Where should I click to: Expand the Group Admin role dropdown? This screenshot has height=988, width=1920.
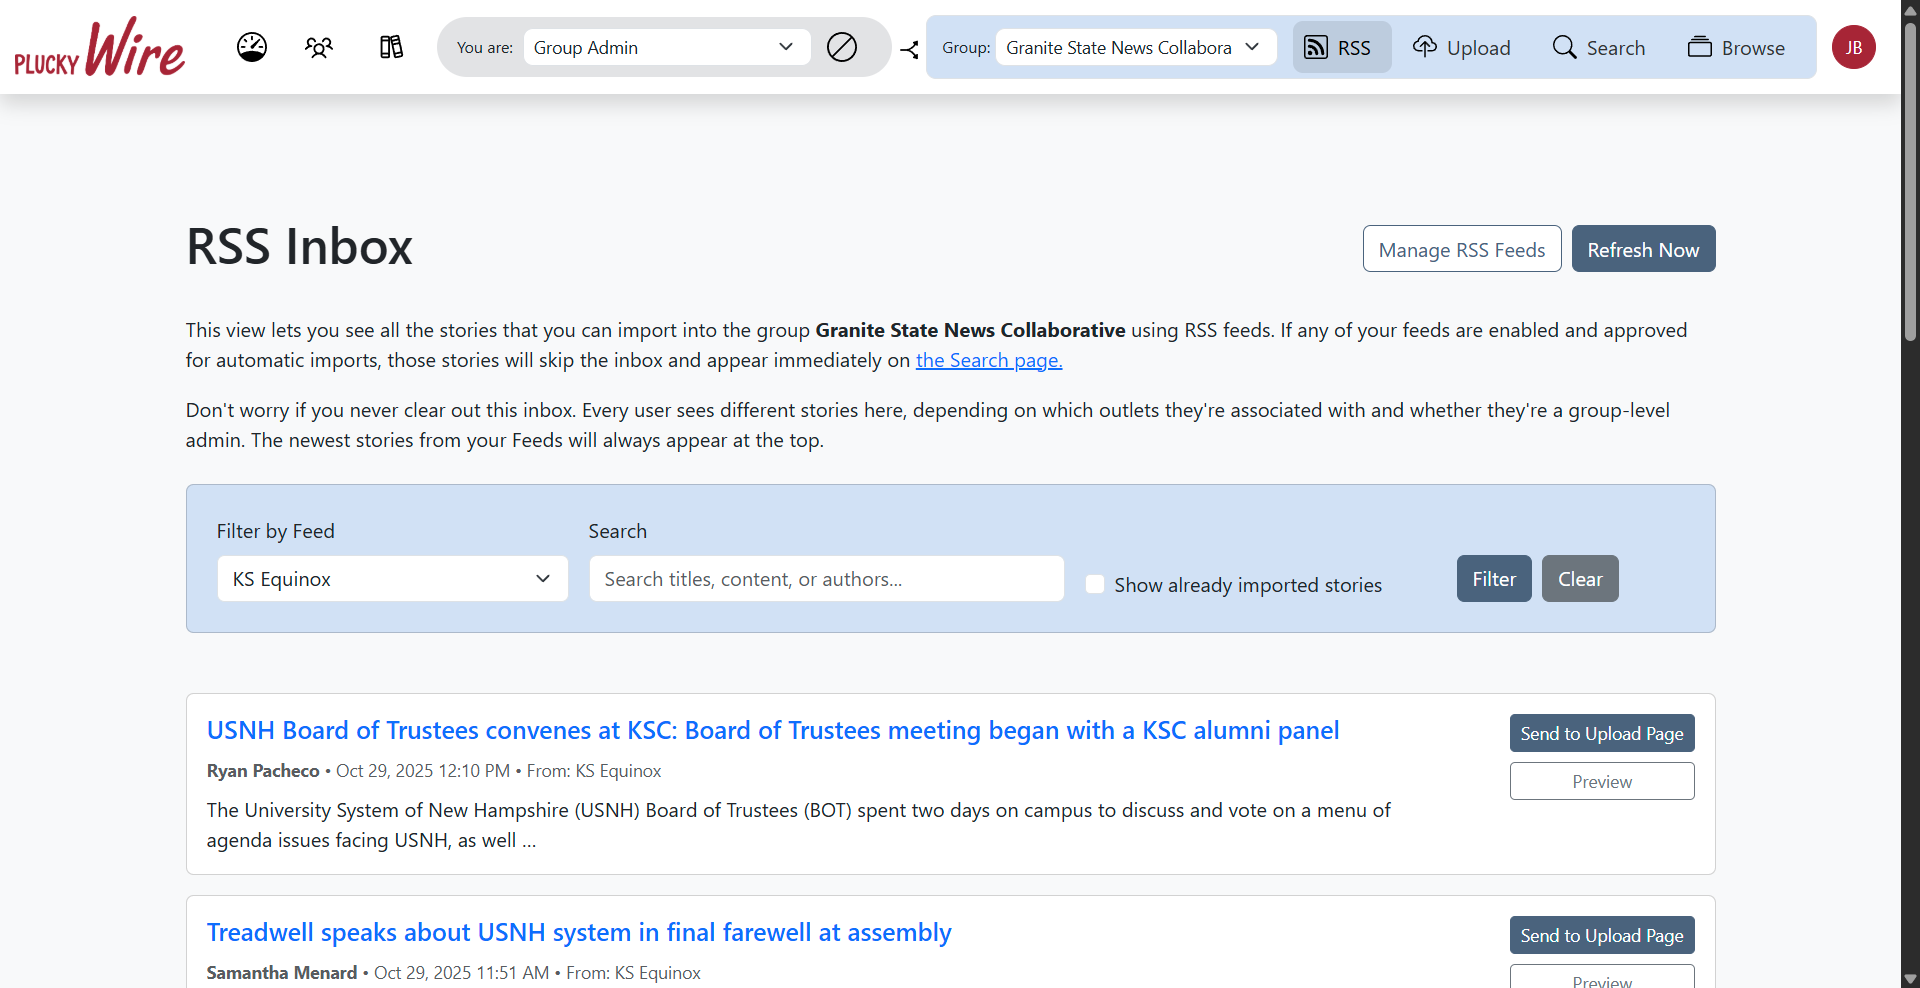pyautogui.click(x=666, y=47)
